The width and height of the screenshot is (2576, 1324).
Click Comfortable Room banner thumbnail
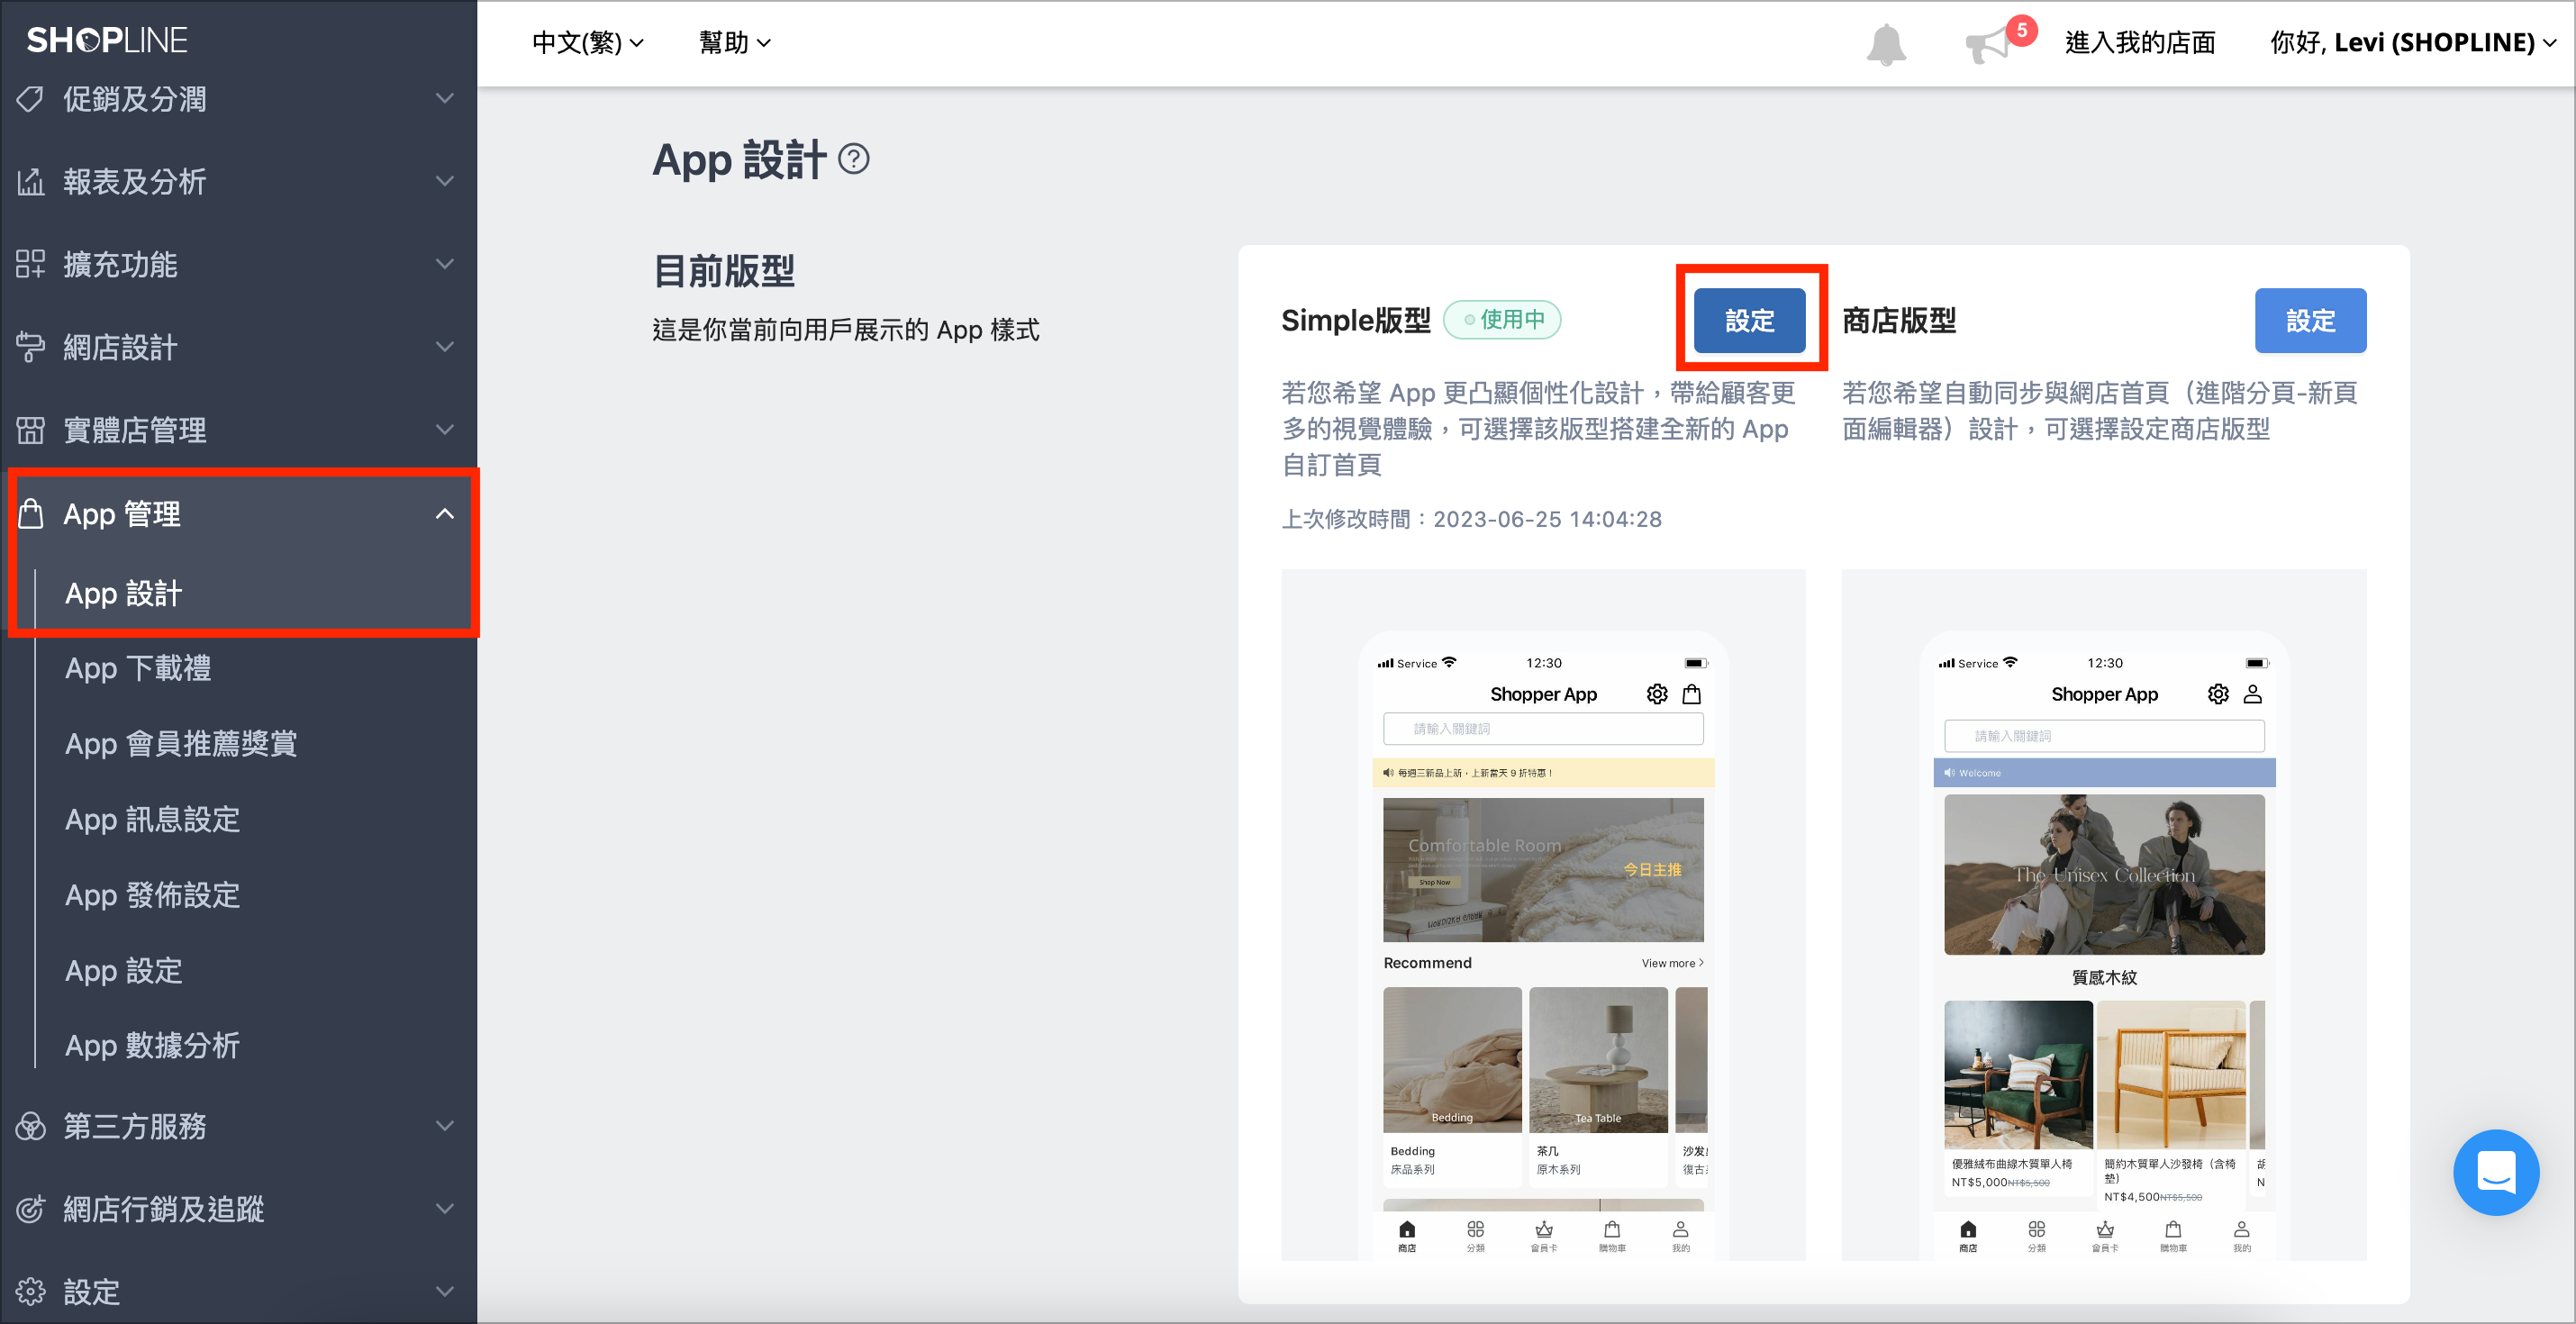click(x=1543, y=869)
